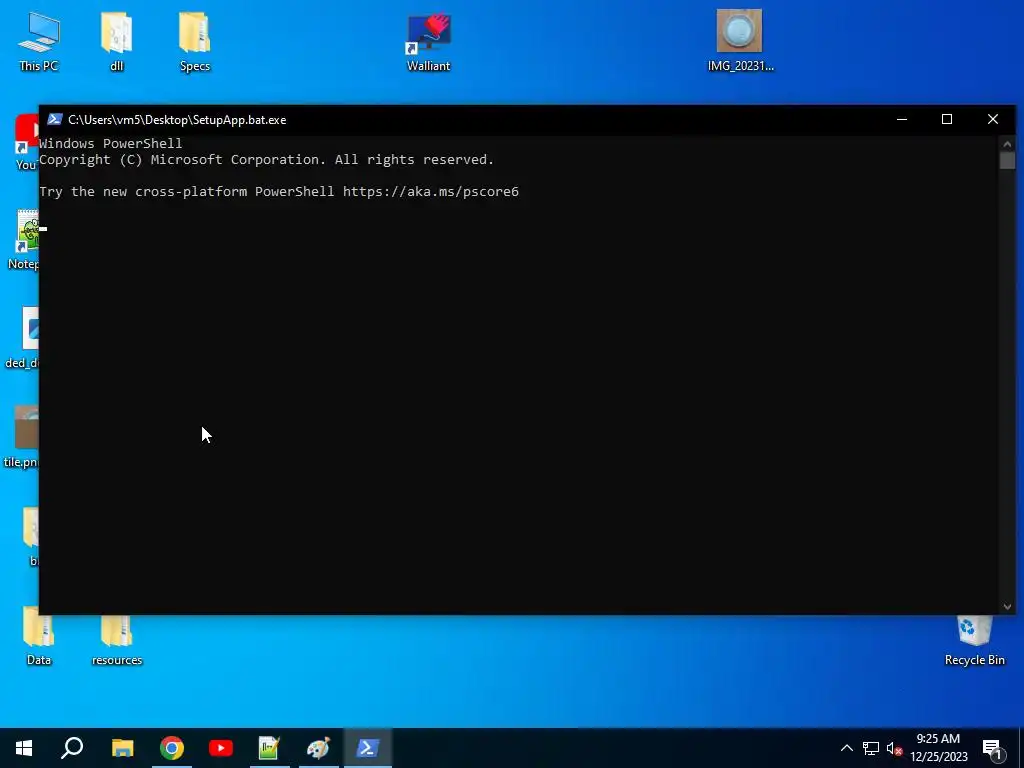
Task: Open taskbar Search
Action: (72, 748)
